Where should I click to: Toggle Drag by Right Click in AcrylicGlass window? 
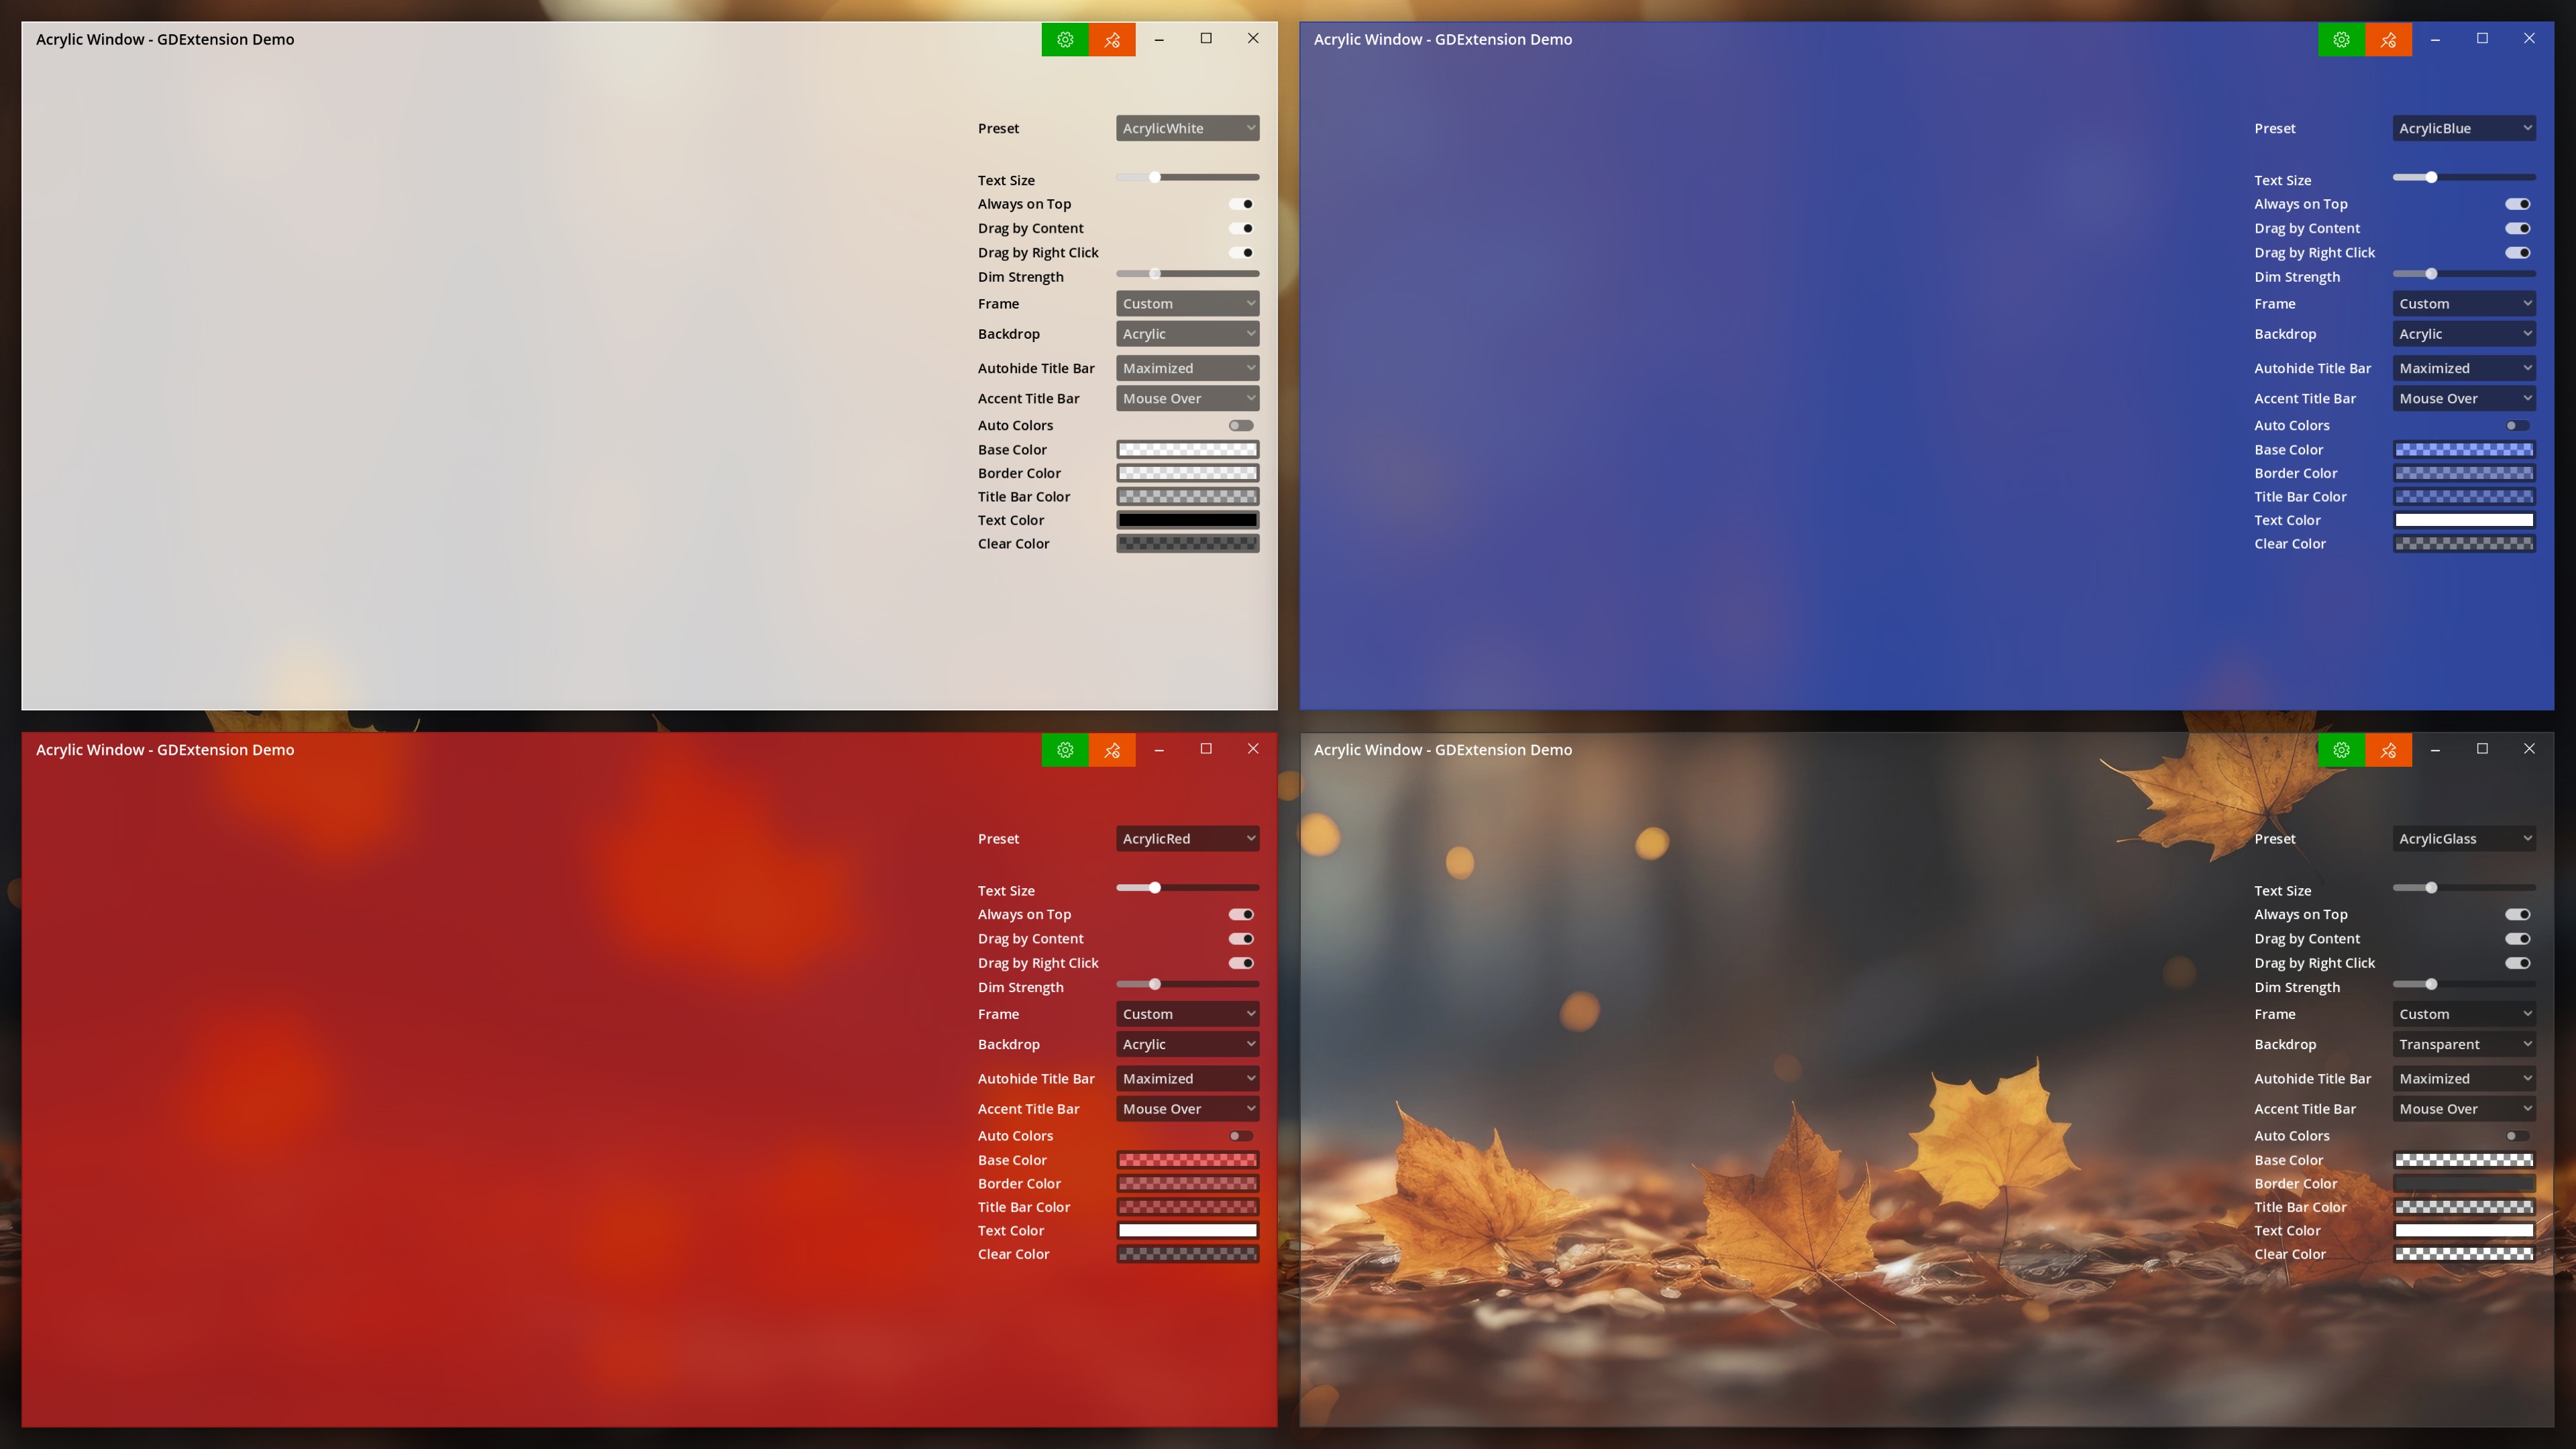pyautogui.click(x=2517, y=963)
